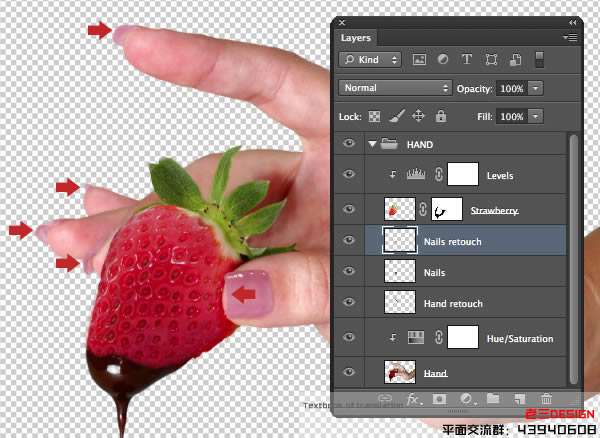
Task: Hide the Strawberry layer with its eye icon
Action: 349,209
